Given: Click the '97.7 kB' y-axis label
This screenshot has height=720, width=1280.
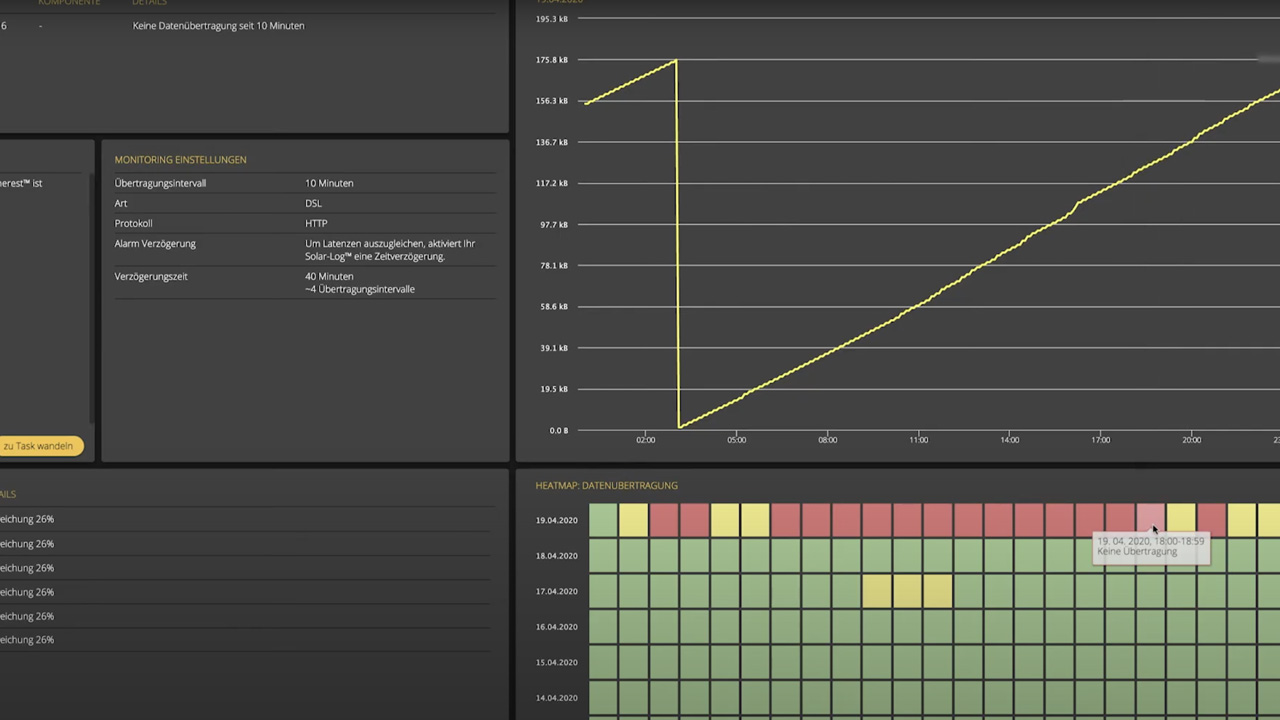Looking at the screenshot, I should (x=554, y=225).
